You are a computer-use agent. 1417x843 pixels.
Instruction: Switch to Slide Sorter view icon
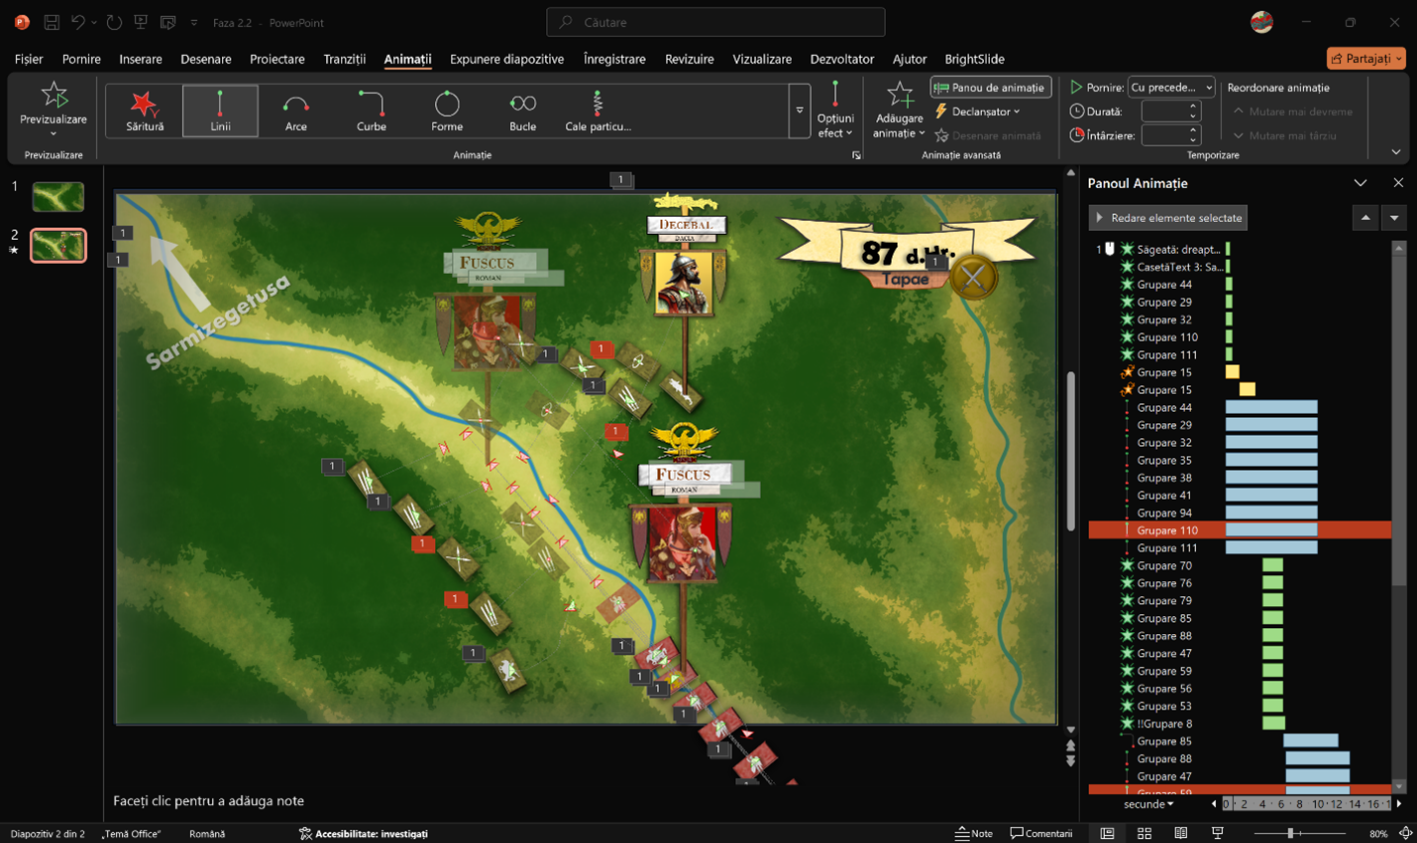tap(1144, 833)
